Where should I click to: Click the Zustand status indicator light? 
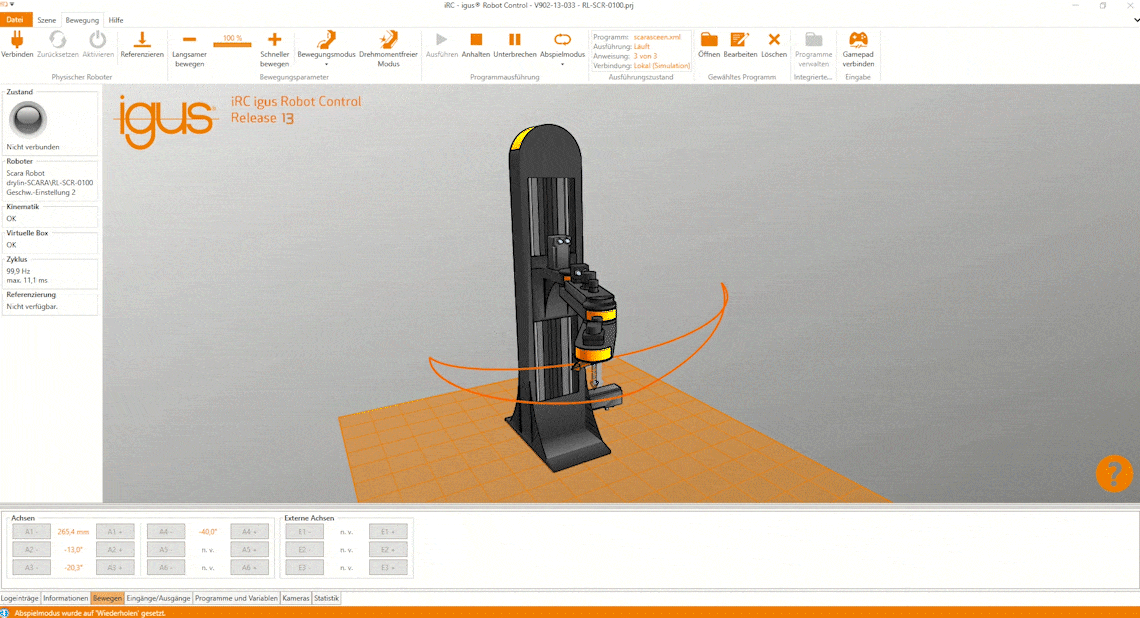(x=28, y=119)
